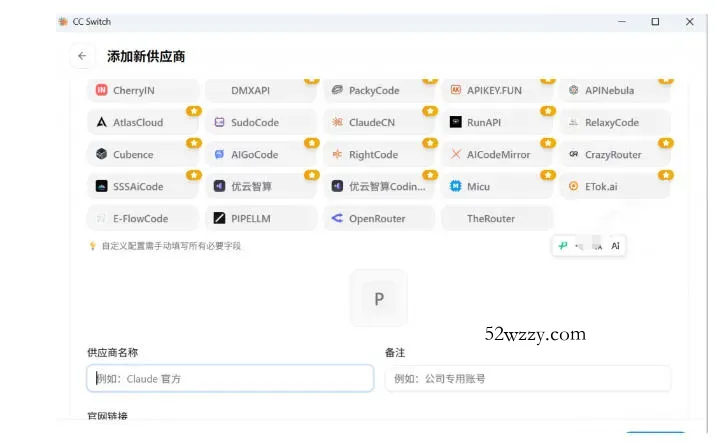Click the star badge on RunAPI
Screen dimensions: 715x443
(548, 111)
